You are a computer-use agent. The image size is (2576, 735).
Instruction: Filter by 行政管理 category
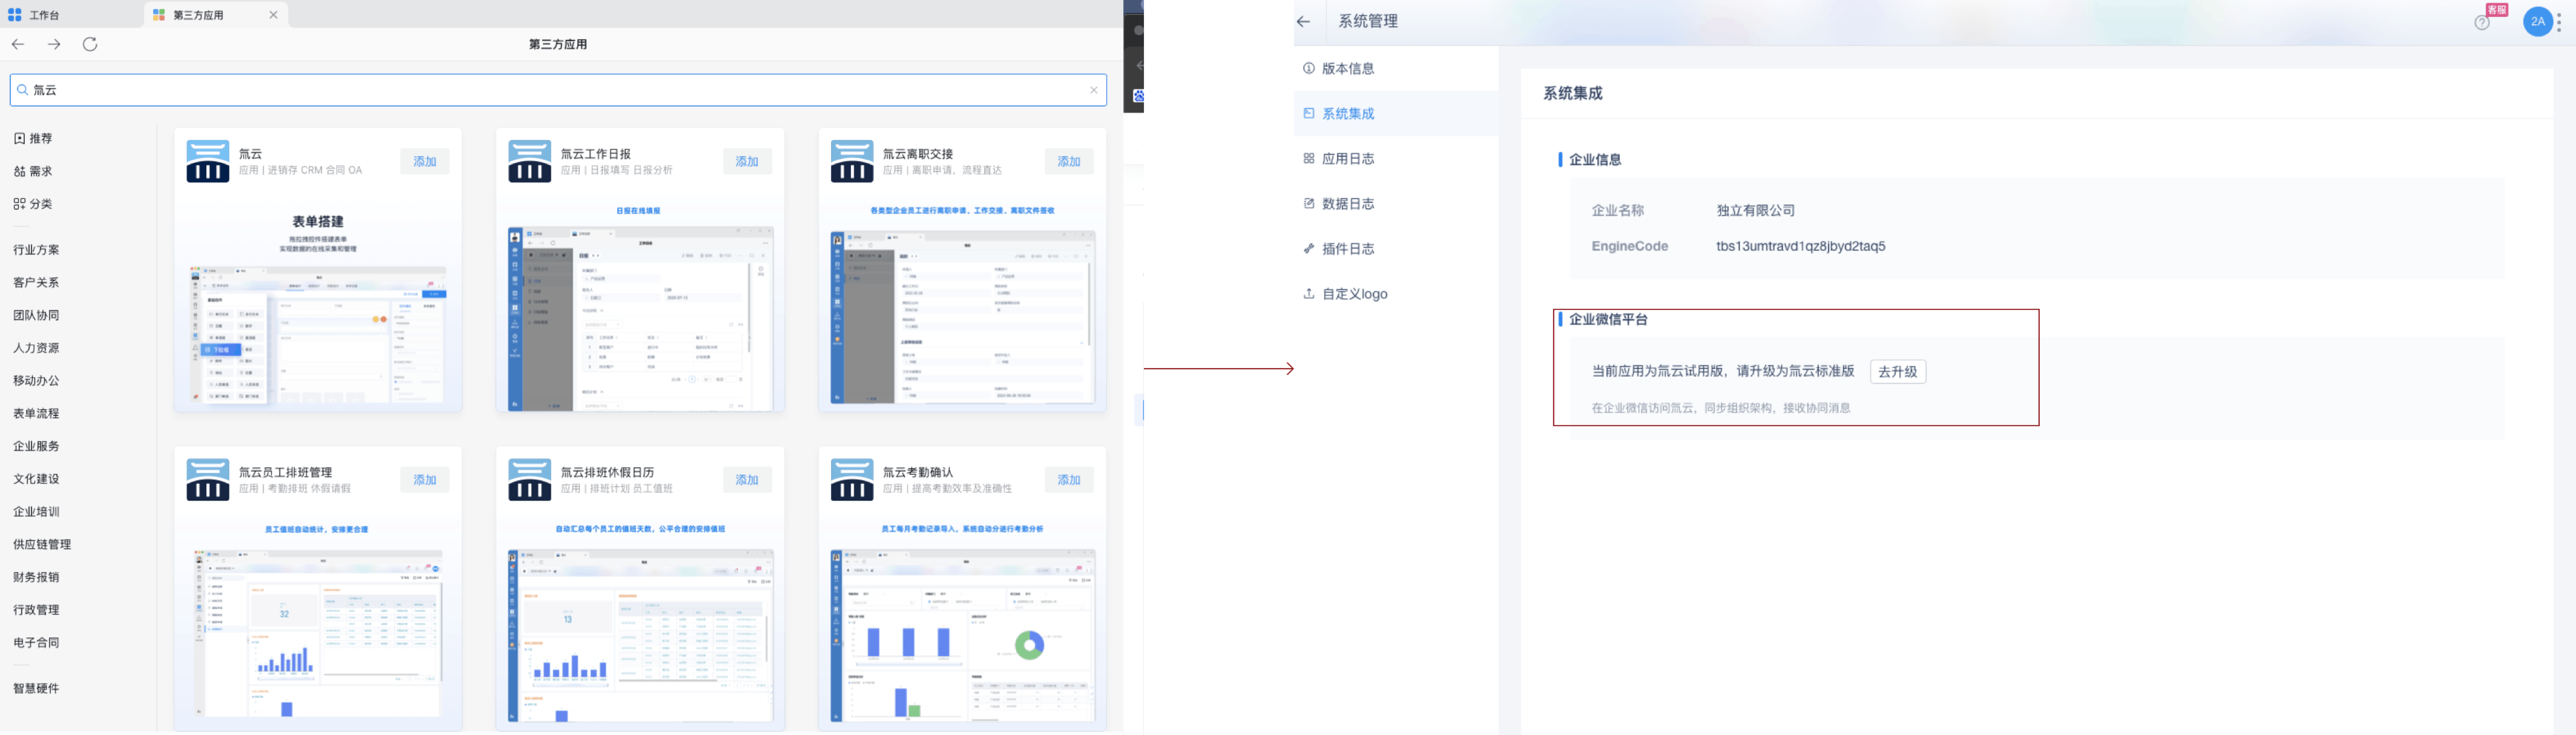point(36,609)
